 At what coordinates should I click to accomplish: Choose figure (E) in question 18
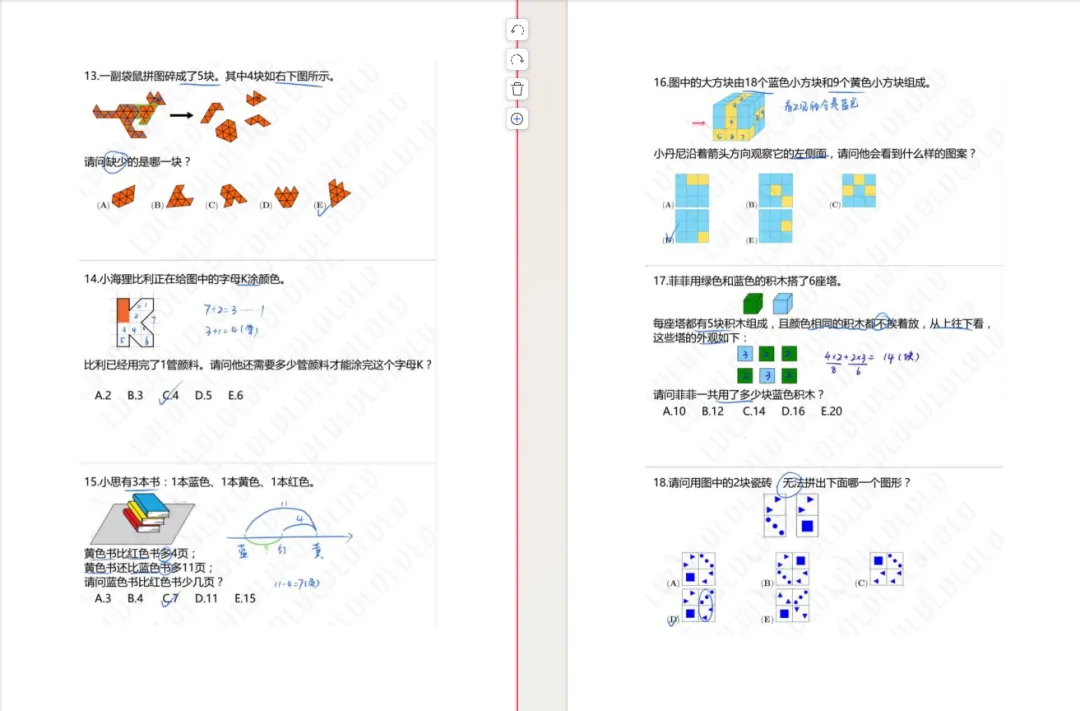pos(792,606)
